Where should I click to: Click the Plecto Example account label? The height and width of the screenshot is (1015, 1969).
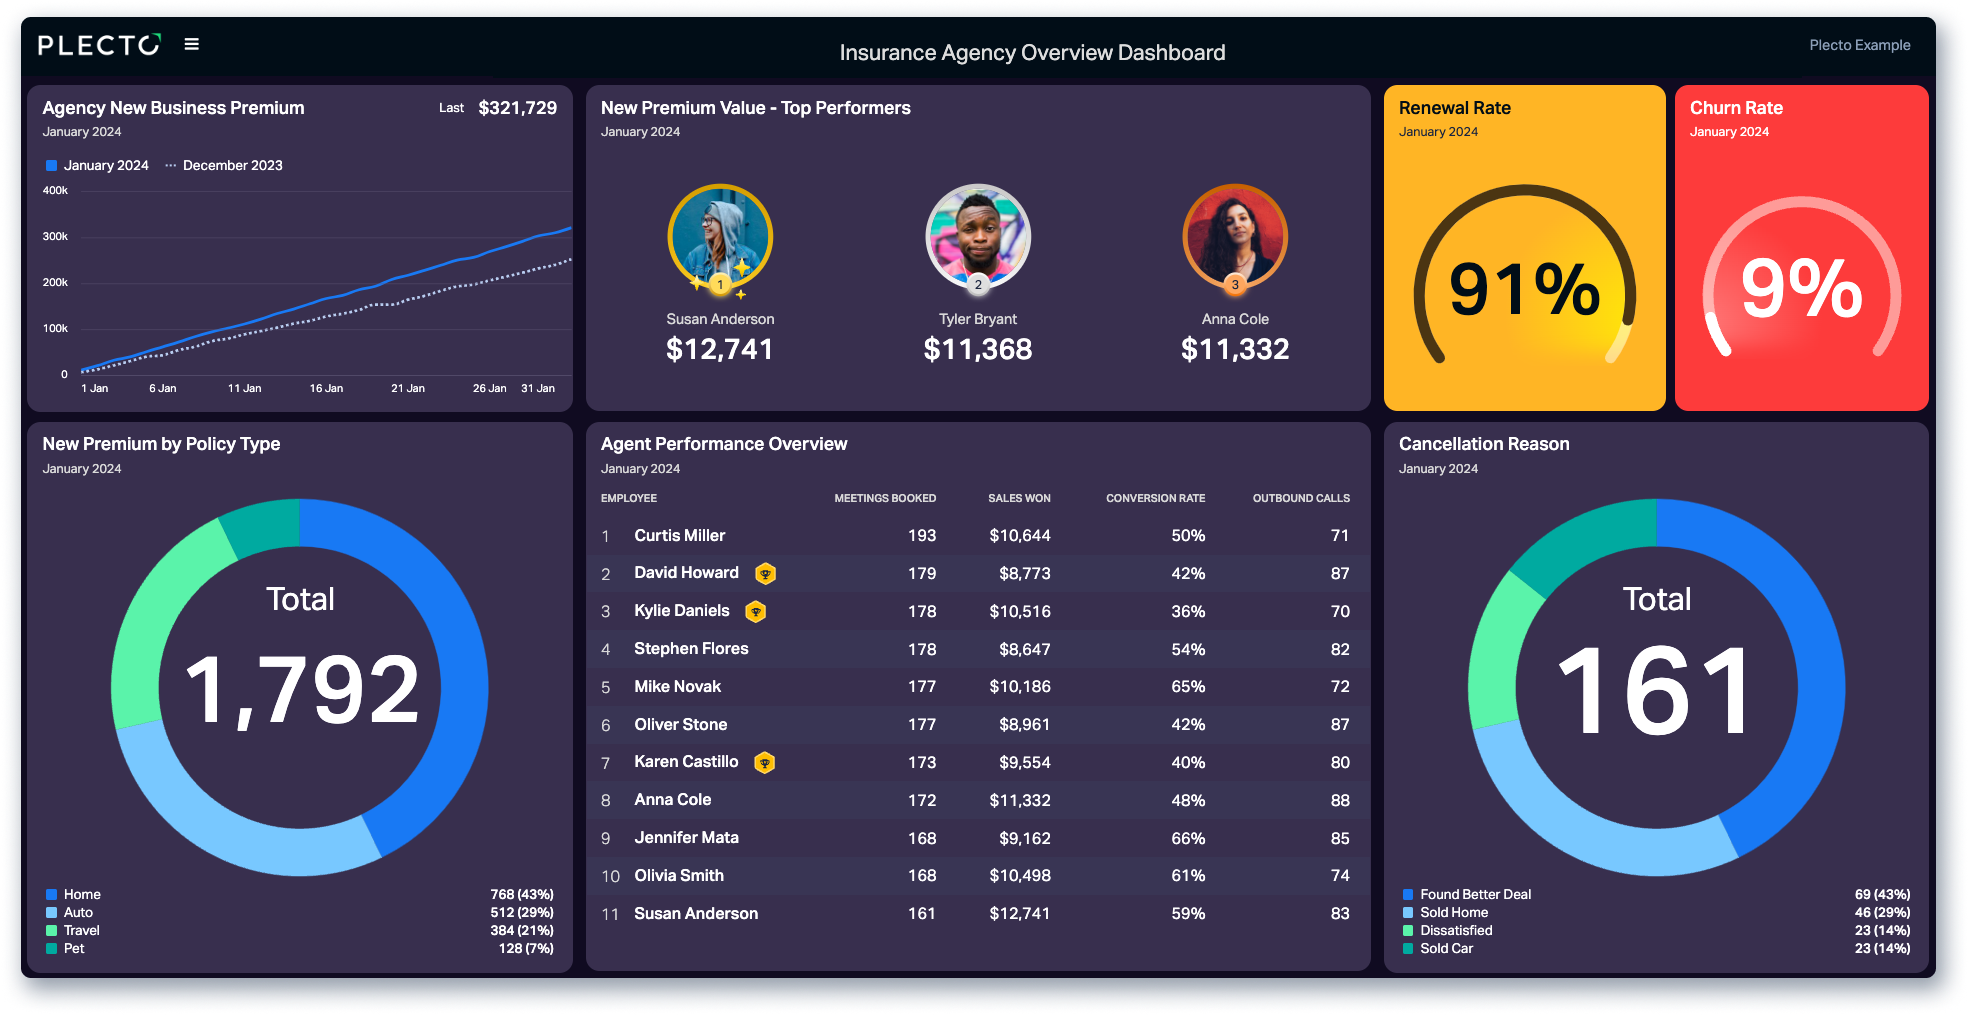(1859, 45)
